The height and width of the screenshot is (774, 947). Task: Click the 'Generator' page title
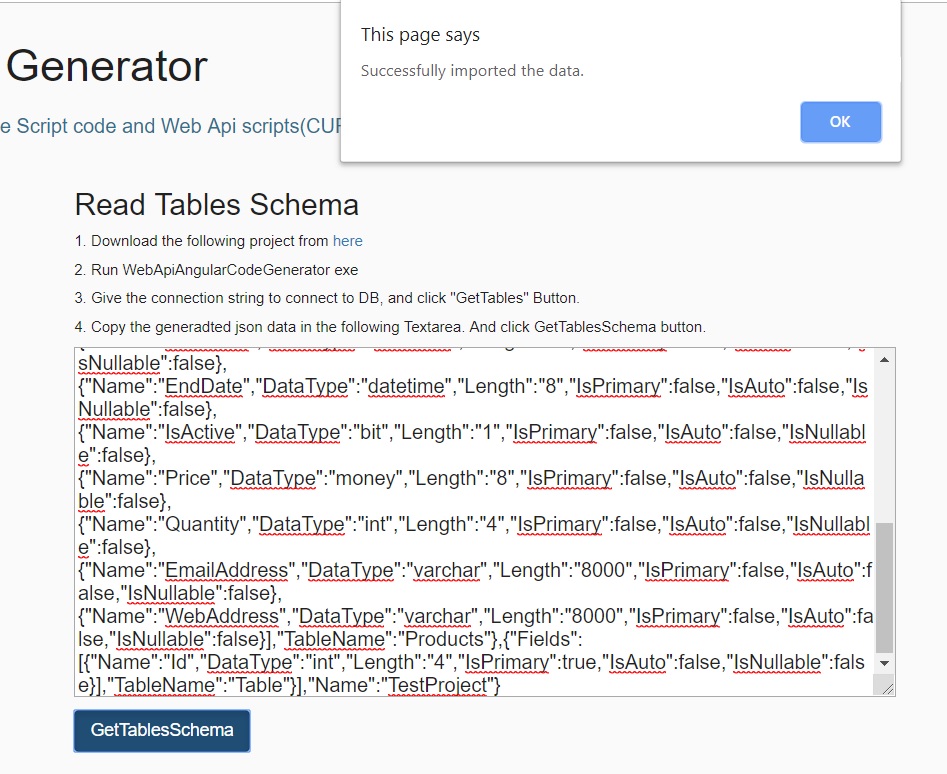107,66
